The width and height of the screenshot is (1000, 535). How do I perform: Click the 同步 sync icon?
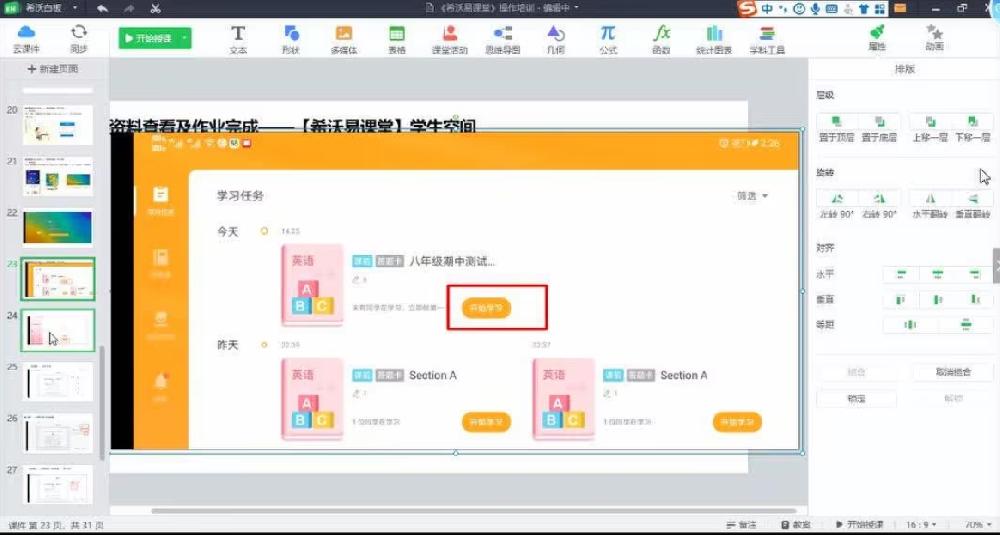click(x=79, y=38)
